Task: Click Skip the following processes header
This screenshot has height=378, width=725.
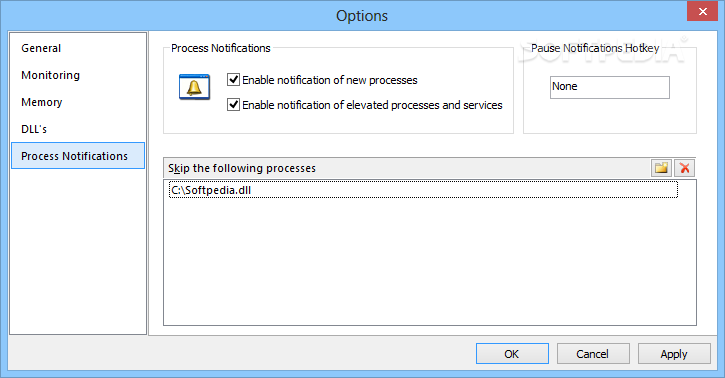Action: pos(242,168)
